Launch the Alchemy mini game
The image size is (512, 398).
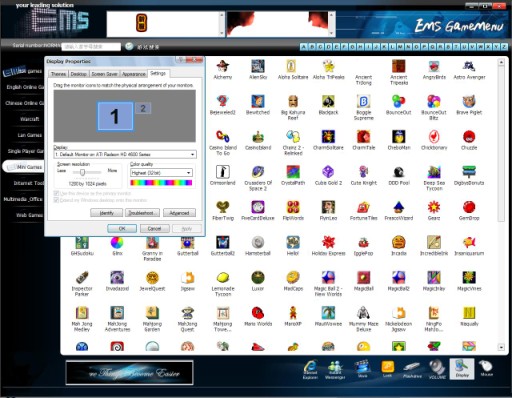click(223, 70)
